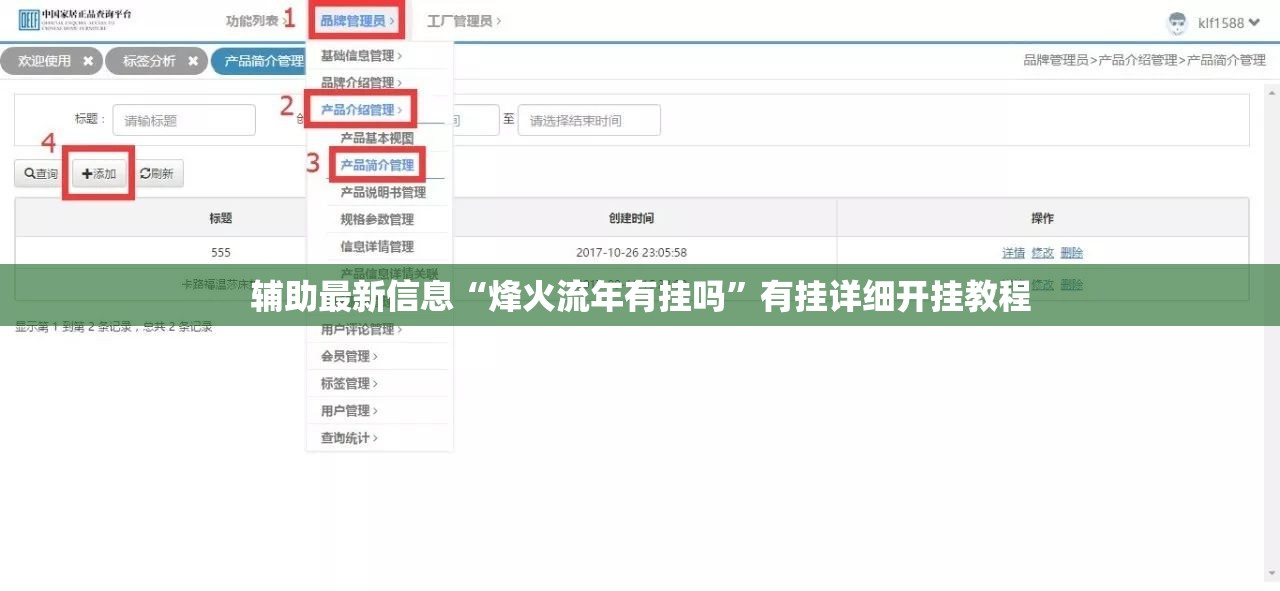Open 详情 link for row 555
The height and width of the screenshot is (591, 1280).
point(1013,252)
